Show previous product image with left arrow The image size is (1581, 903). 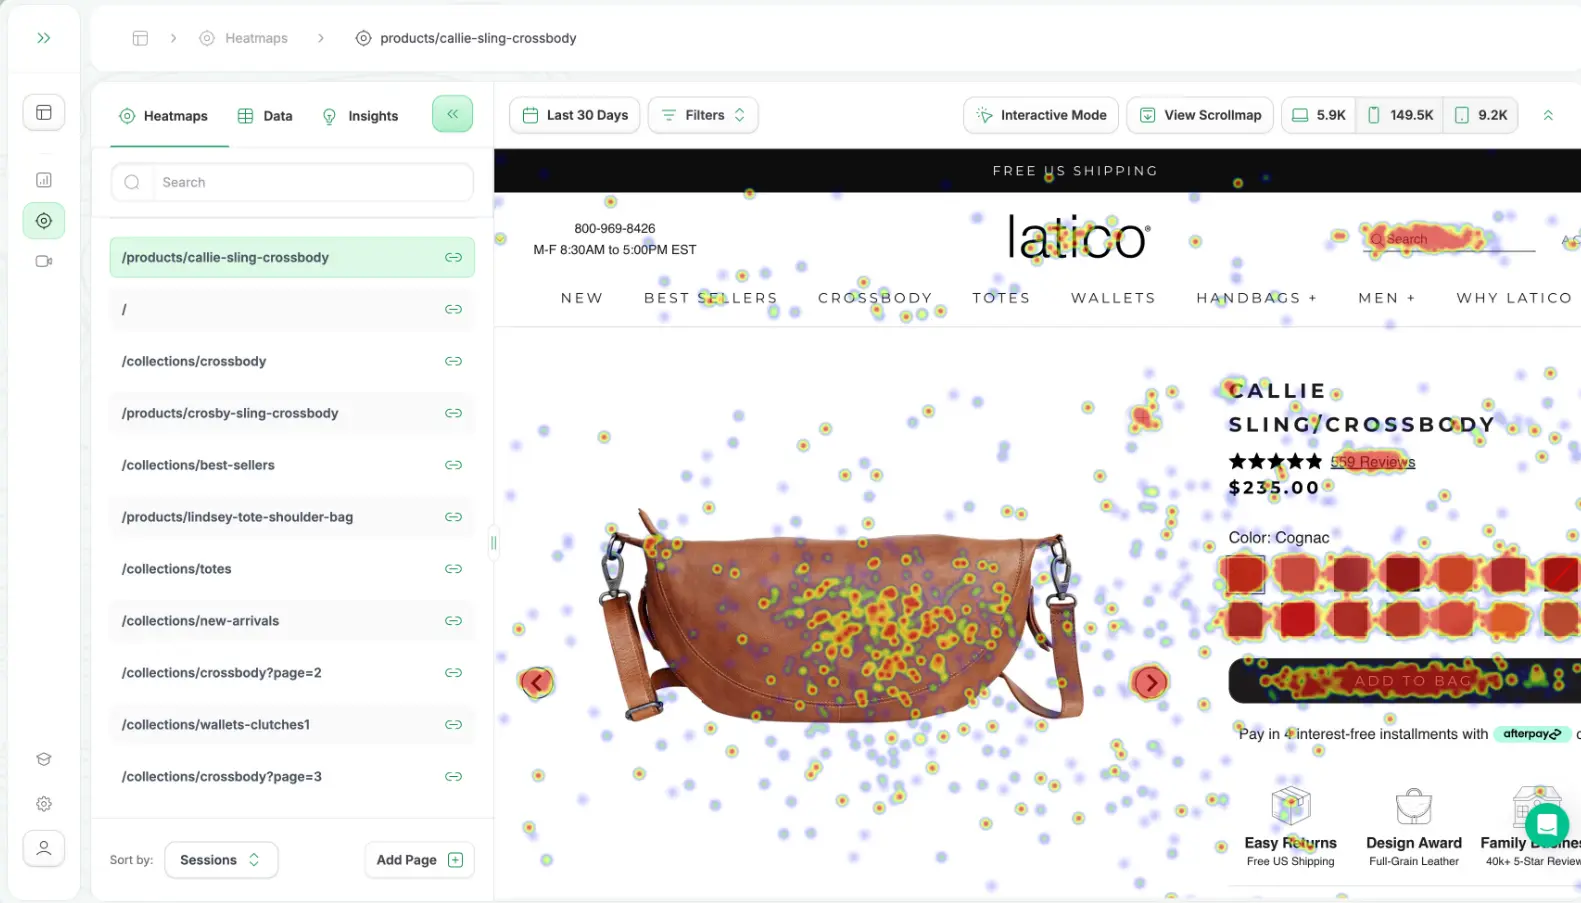point(537,683)
